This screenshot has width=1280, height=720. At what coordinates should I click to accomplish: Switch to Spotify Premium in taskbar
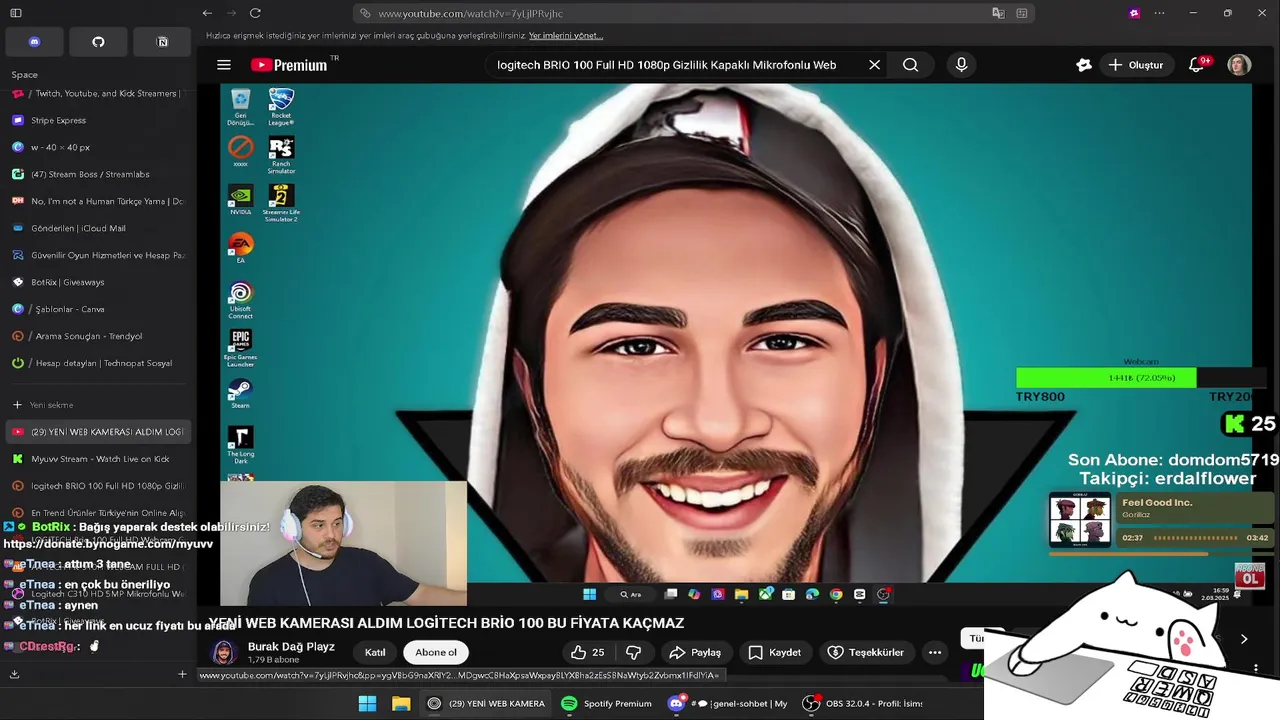click(x=607, y=703)
